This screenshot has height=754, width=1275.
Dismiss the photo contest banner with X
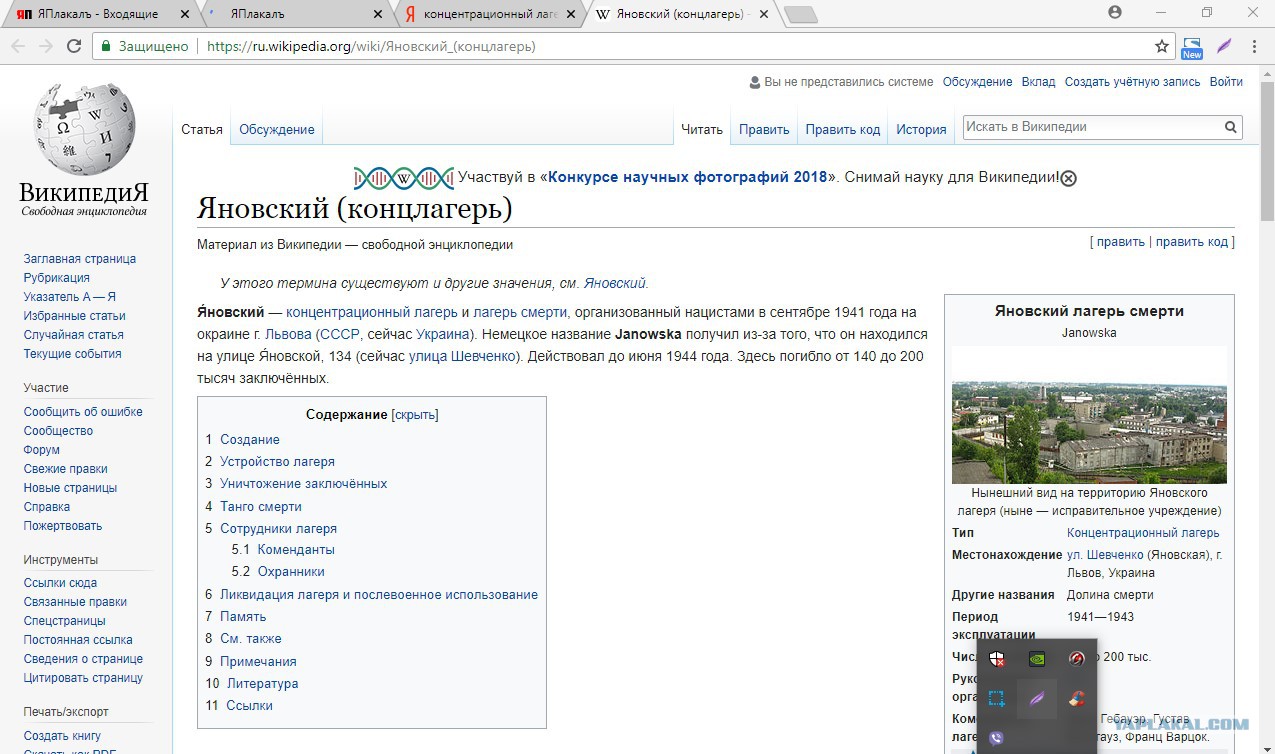coord(1068,178)
